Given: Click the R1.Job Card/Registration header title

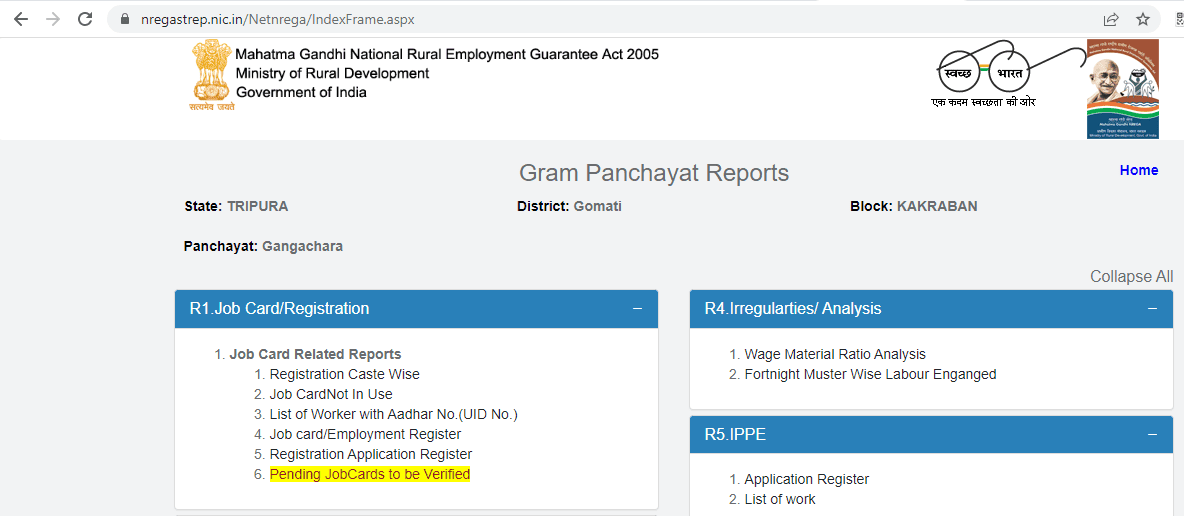Looking at the screenshot, I should pyautogui.click(x=279, y=308).
